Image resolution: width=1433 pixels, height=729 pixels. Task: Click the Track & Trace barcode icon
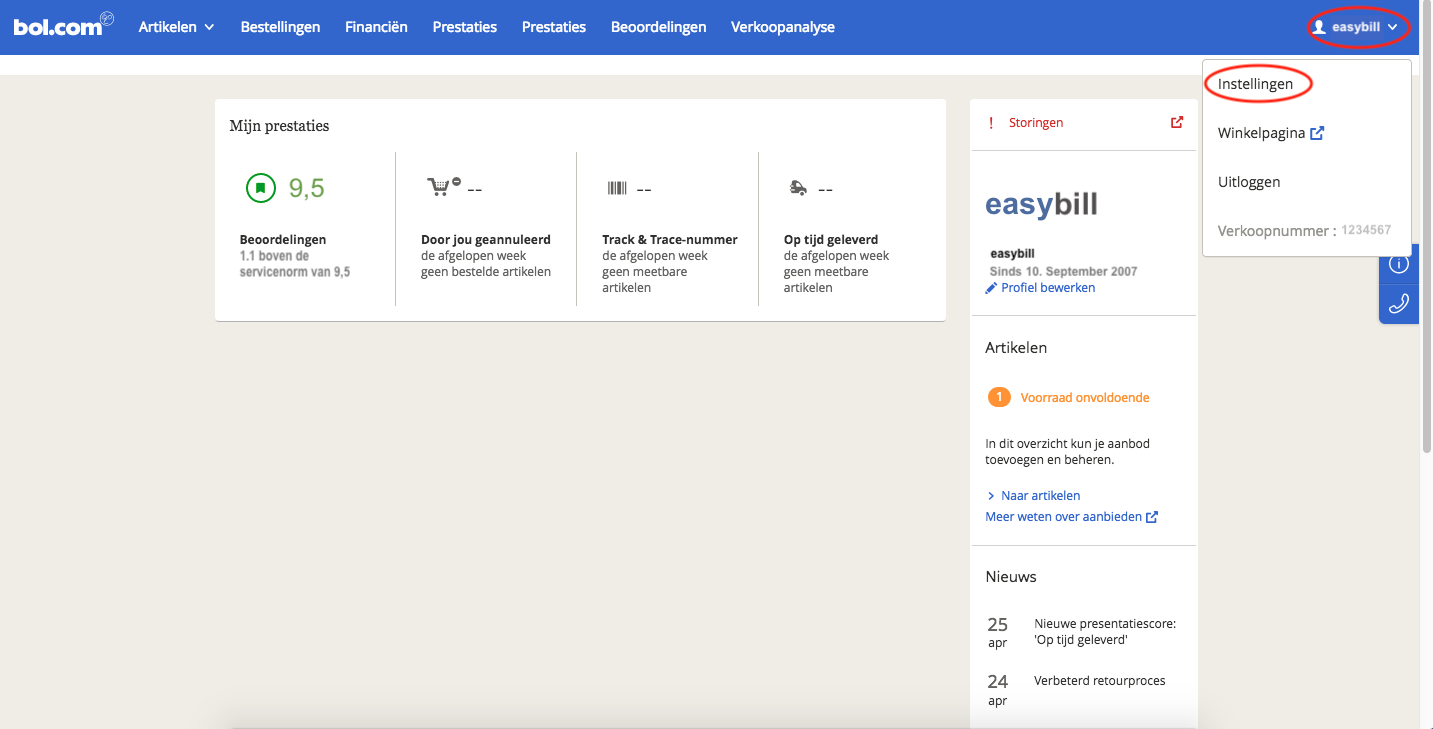[617, 188]
